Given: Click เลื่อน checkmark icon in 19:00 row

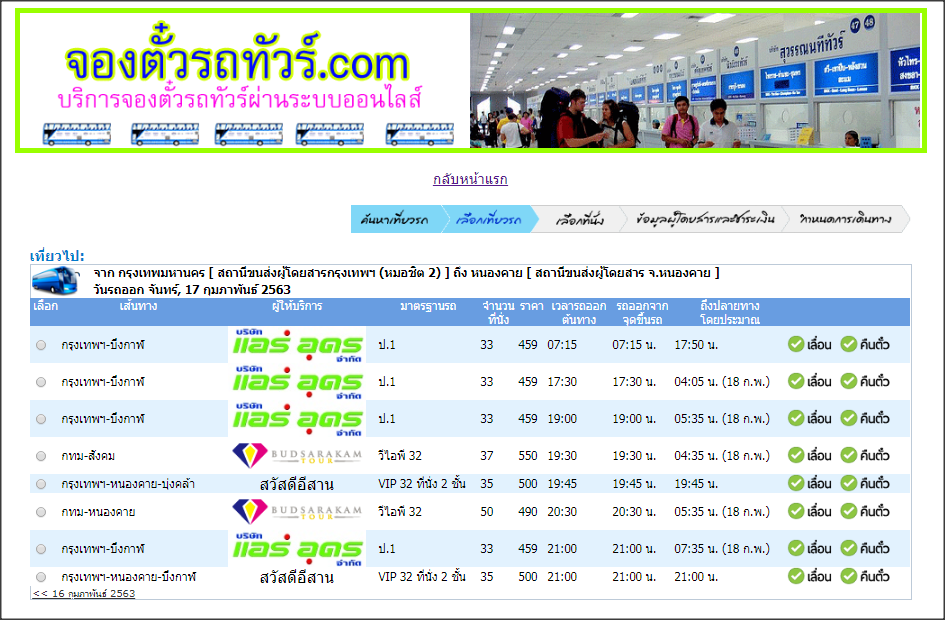Looking at the screenshot, I should pyautogui.click(x=796, y=418).
